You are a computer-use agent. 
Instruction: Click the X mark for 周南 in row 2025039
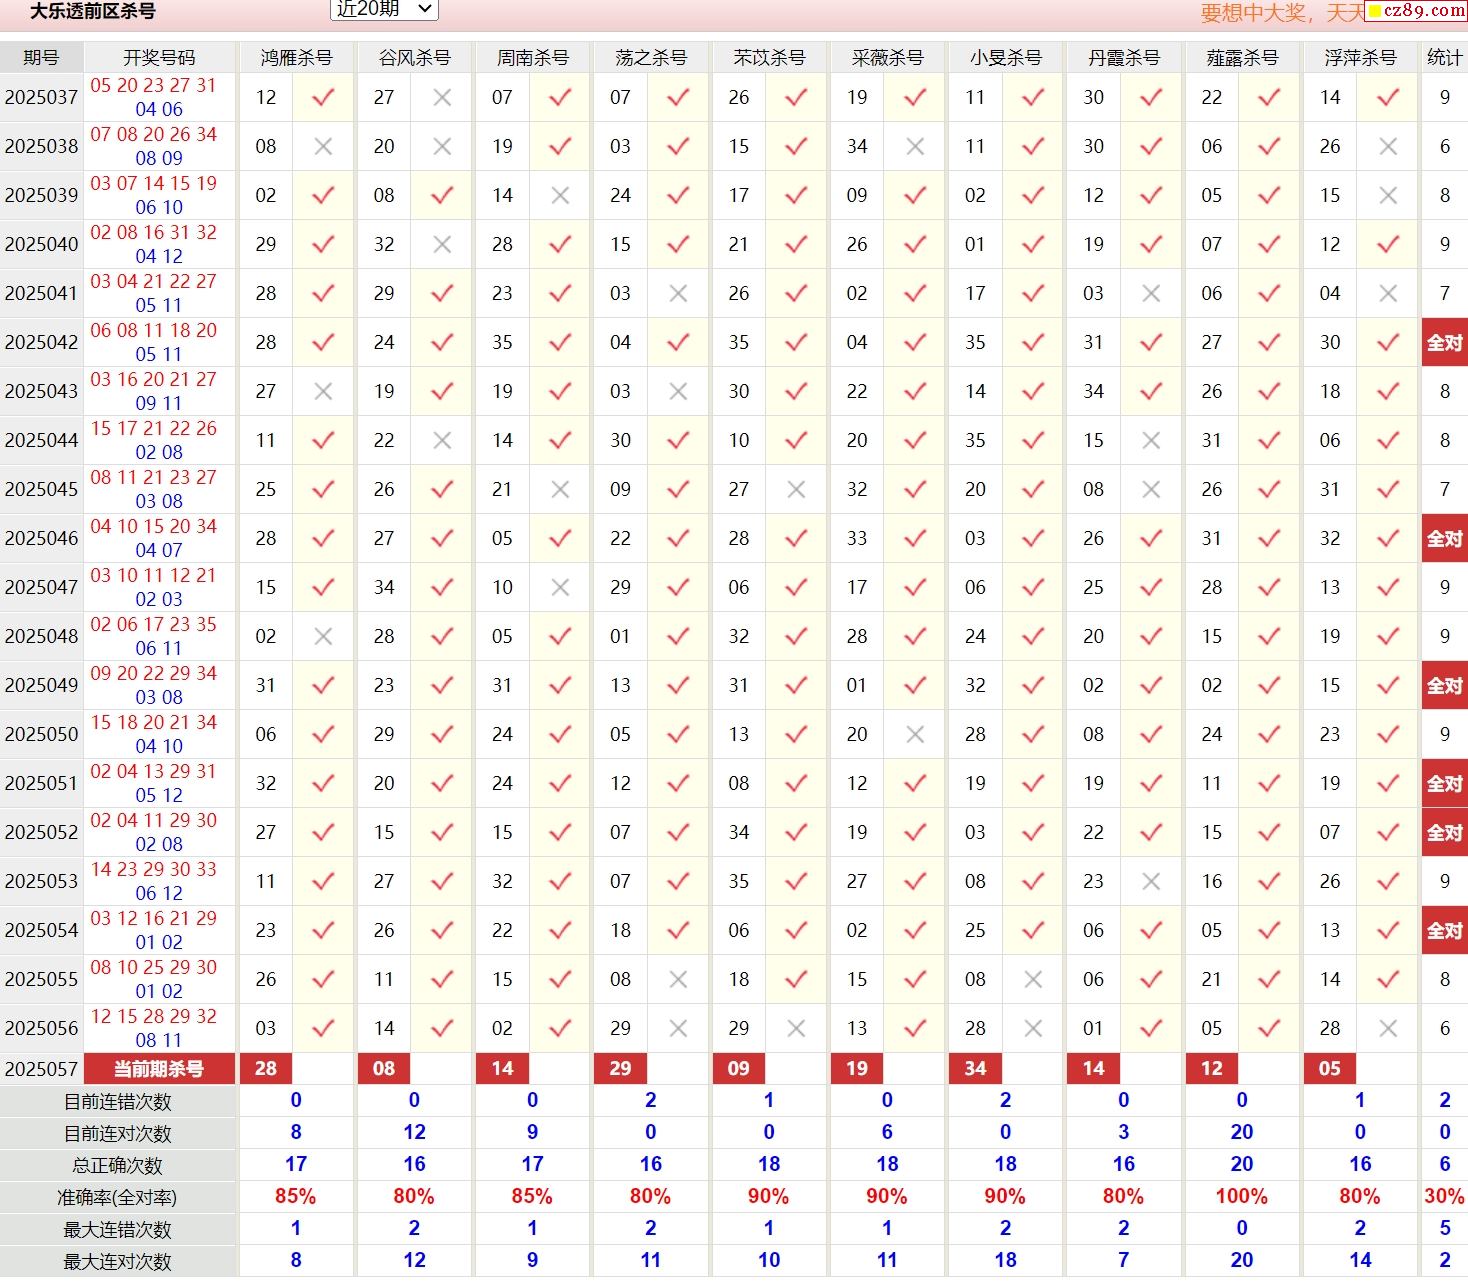coord(560,195)
